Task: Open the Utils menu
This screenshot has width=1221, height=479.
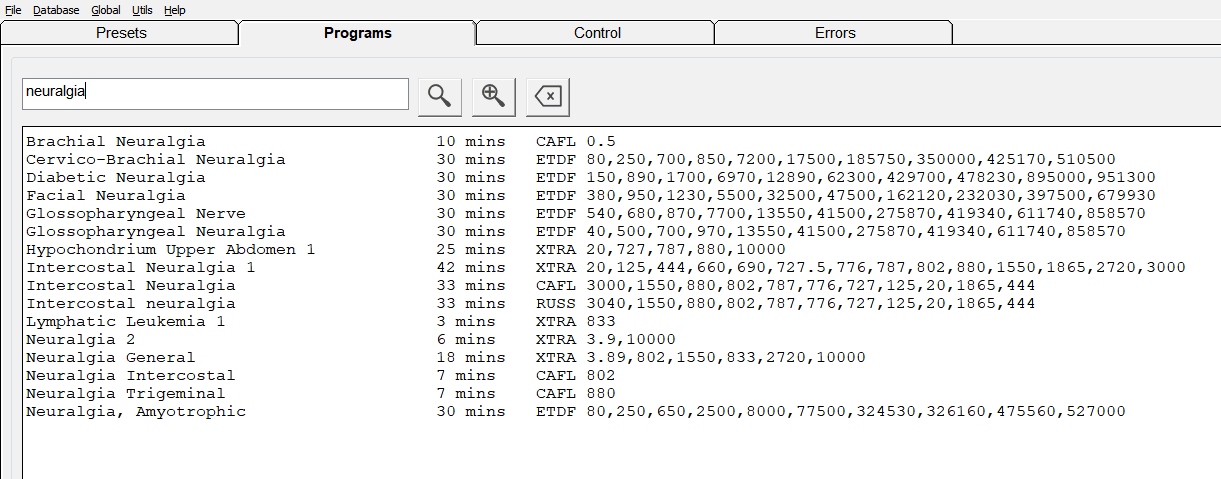Action: pos(142,10)
